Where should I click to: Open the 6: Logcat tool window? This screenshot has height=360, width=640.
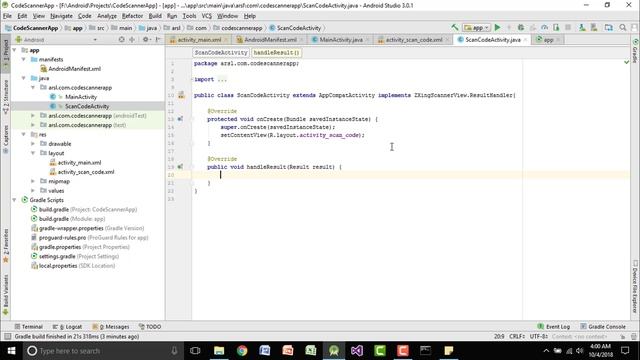pyautogui.click(x=67, y=327)
